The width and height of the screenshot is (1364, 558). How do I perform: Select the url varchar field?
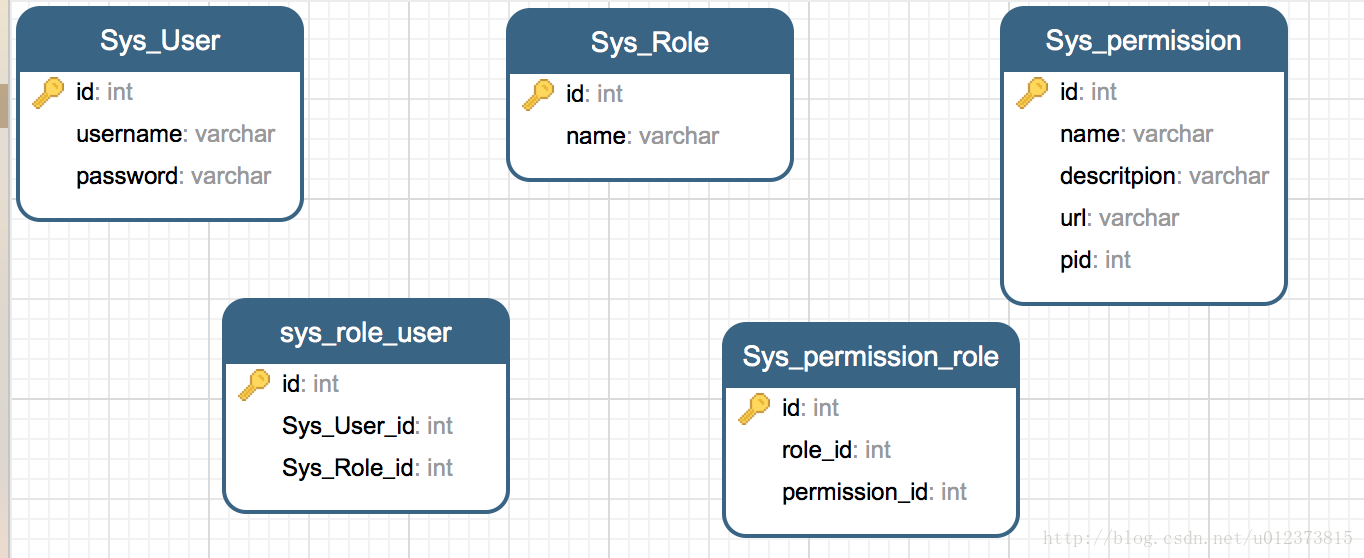pyautogui.click(x=1119, y=218)
